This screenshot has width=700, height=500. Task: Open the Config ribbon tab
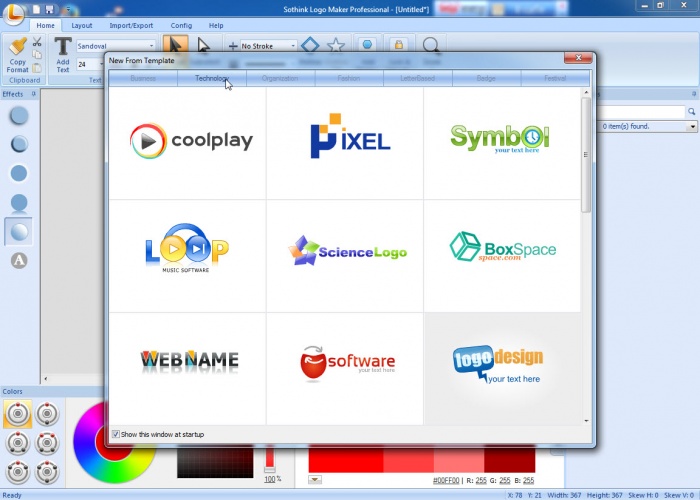[181, 25]
